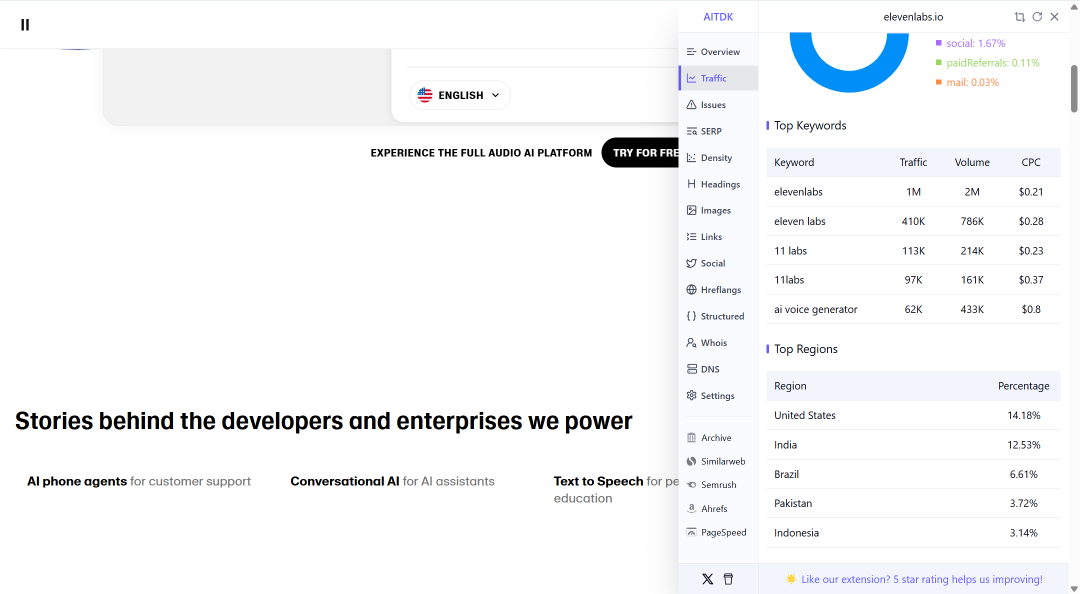Click the scrollbar down arrow
This screenshot has width=1080, height=594.
1074,588
